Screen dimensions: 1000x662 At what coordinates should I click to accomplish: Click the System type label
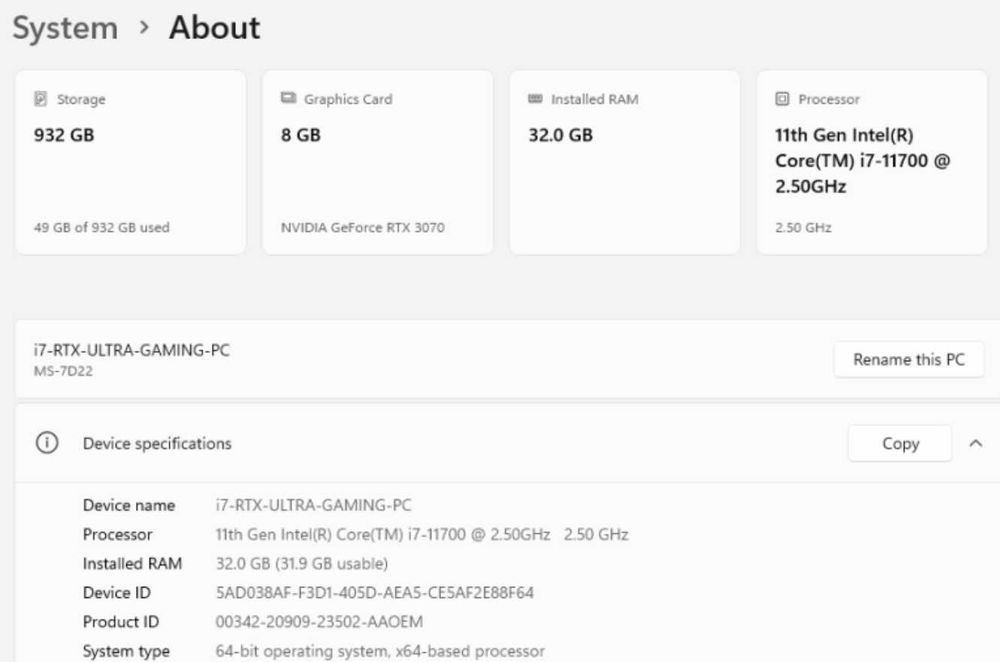tap(126, 651)
